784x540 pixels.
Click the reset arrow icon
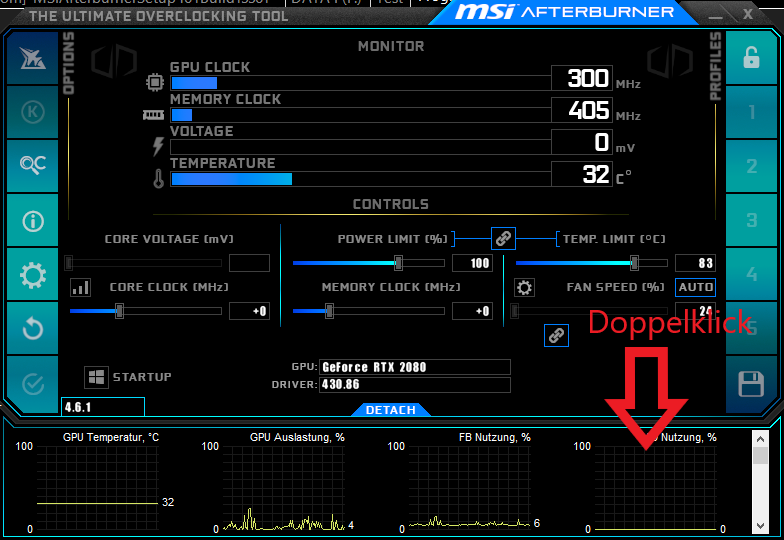tap(32, 328)
